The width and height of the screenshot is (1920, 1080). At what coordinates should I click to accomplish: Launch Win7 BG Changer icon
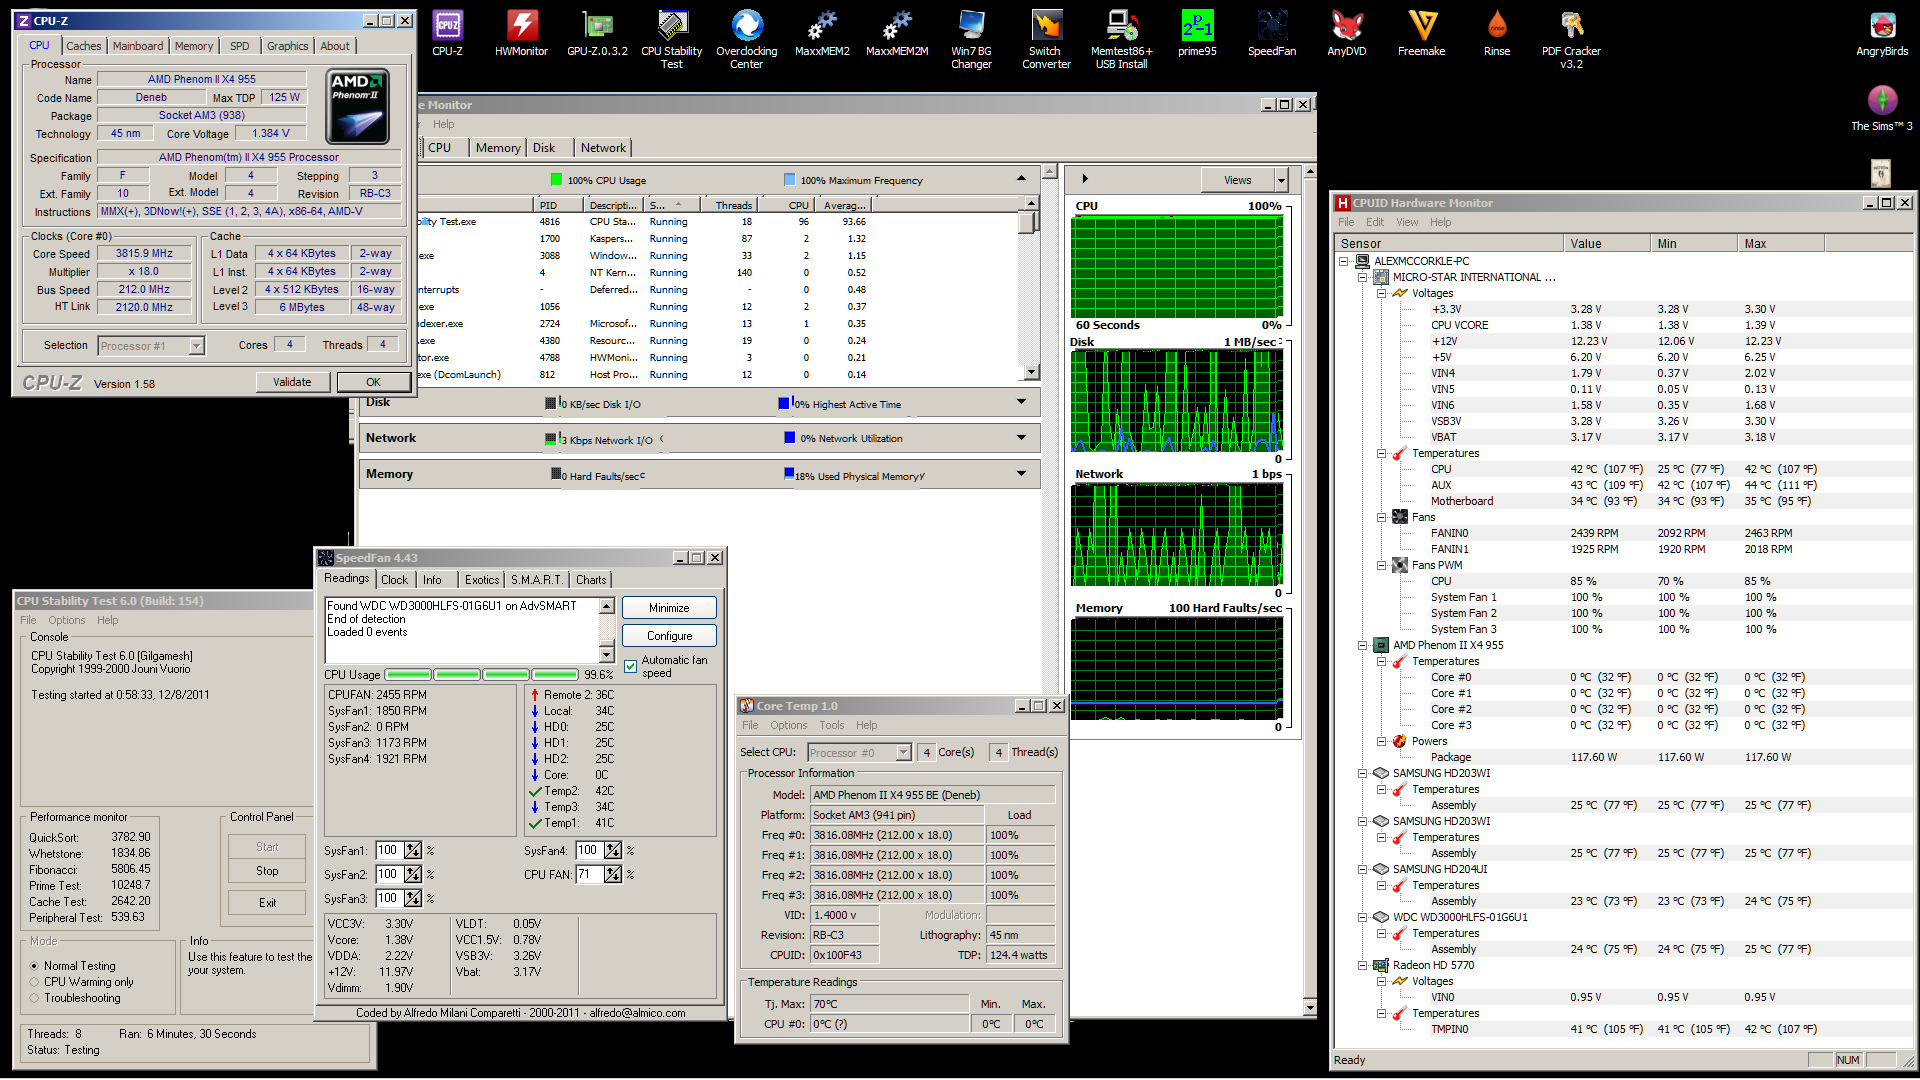(x=971, y=39)
